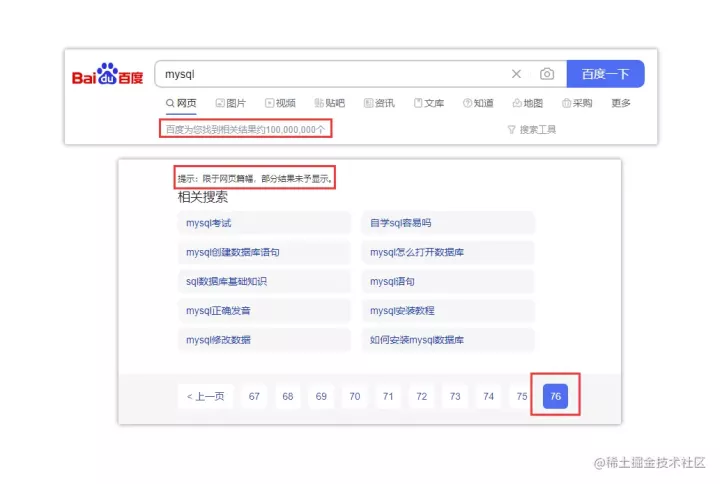Image resolution: width=720 pixels, height=484 pixels.
Task: Select the 网页 tab
Action: click(x=181, y=103)
